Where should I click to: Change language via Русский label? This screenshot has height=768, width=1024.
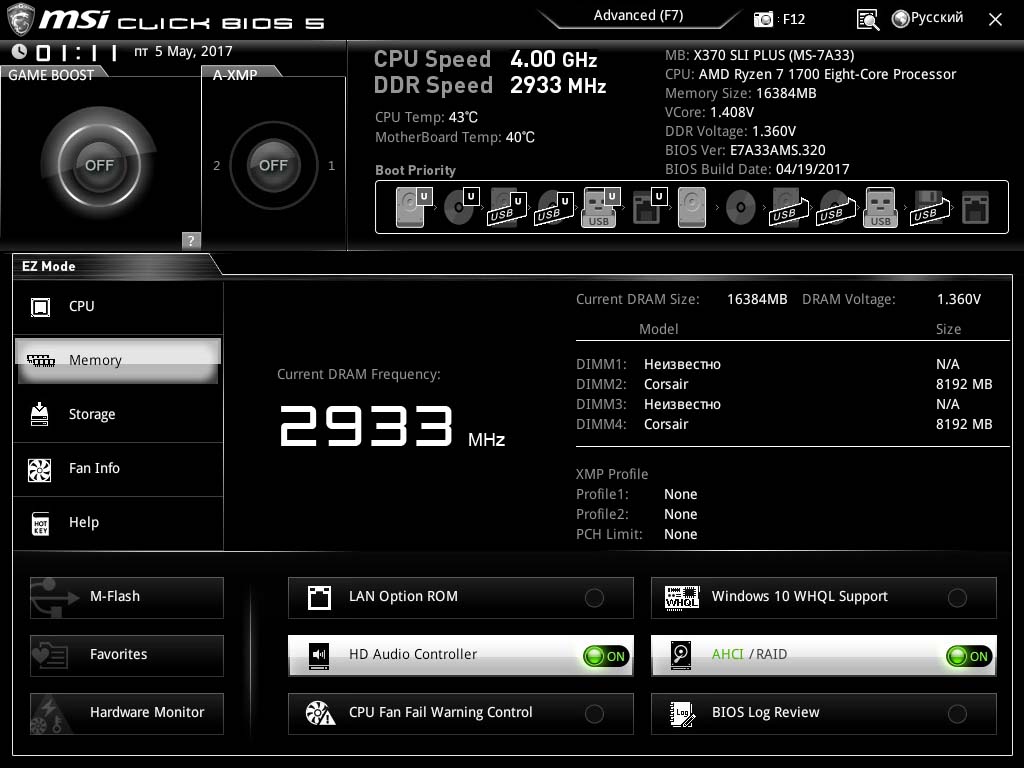coord(937,18)
